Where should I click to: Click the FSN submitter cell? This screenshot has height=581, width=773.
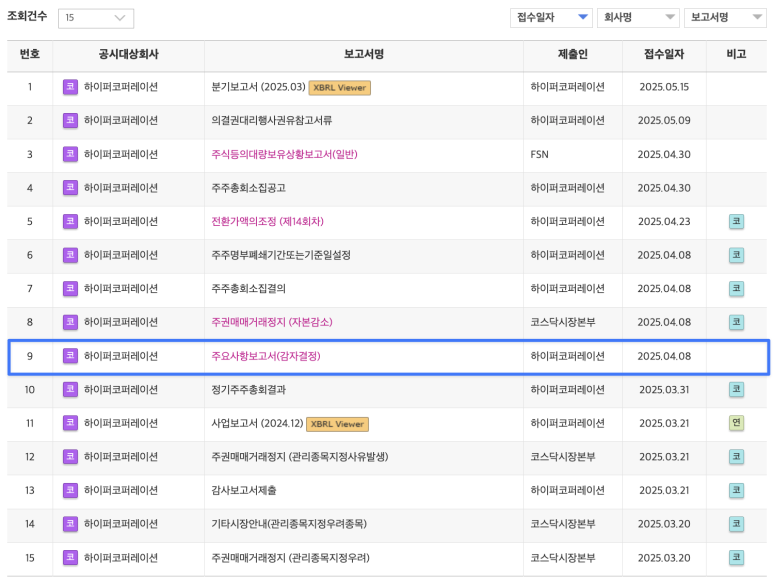point(539,154)
